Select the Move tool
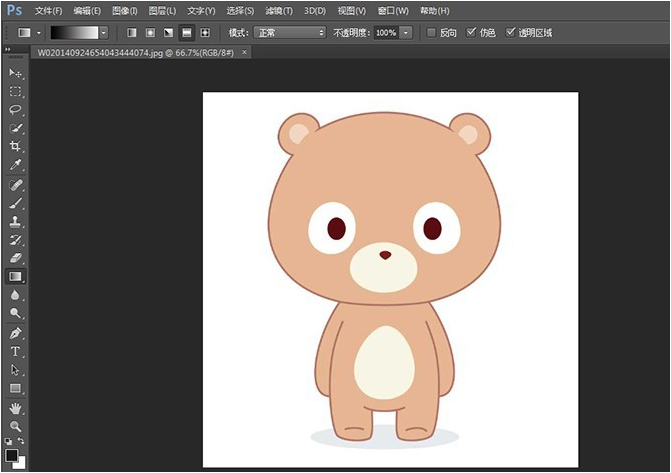 [15, 73]
